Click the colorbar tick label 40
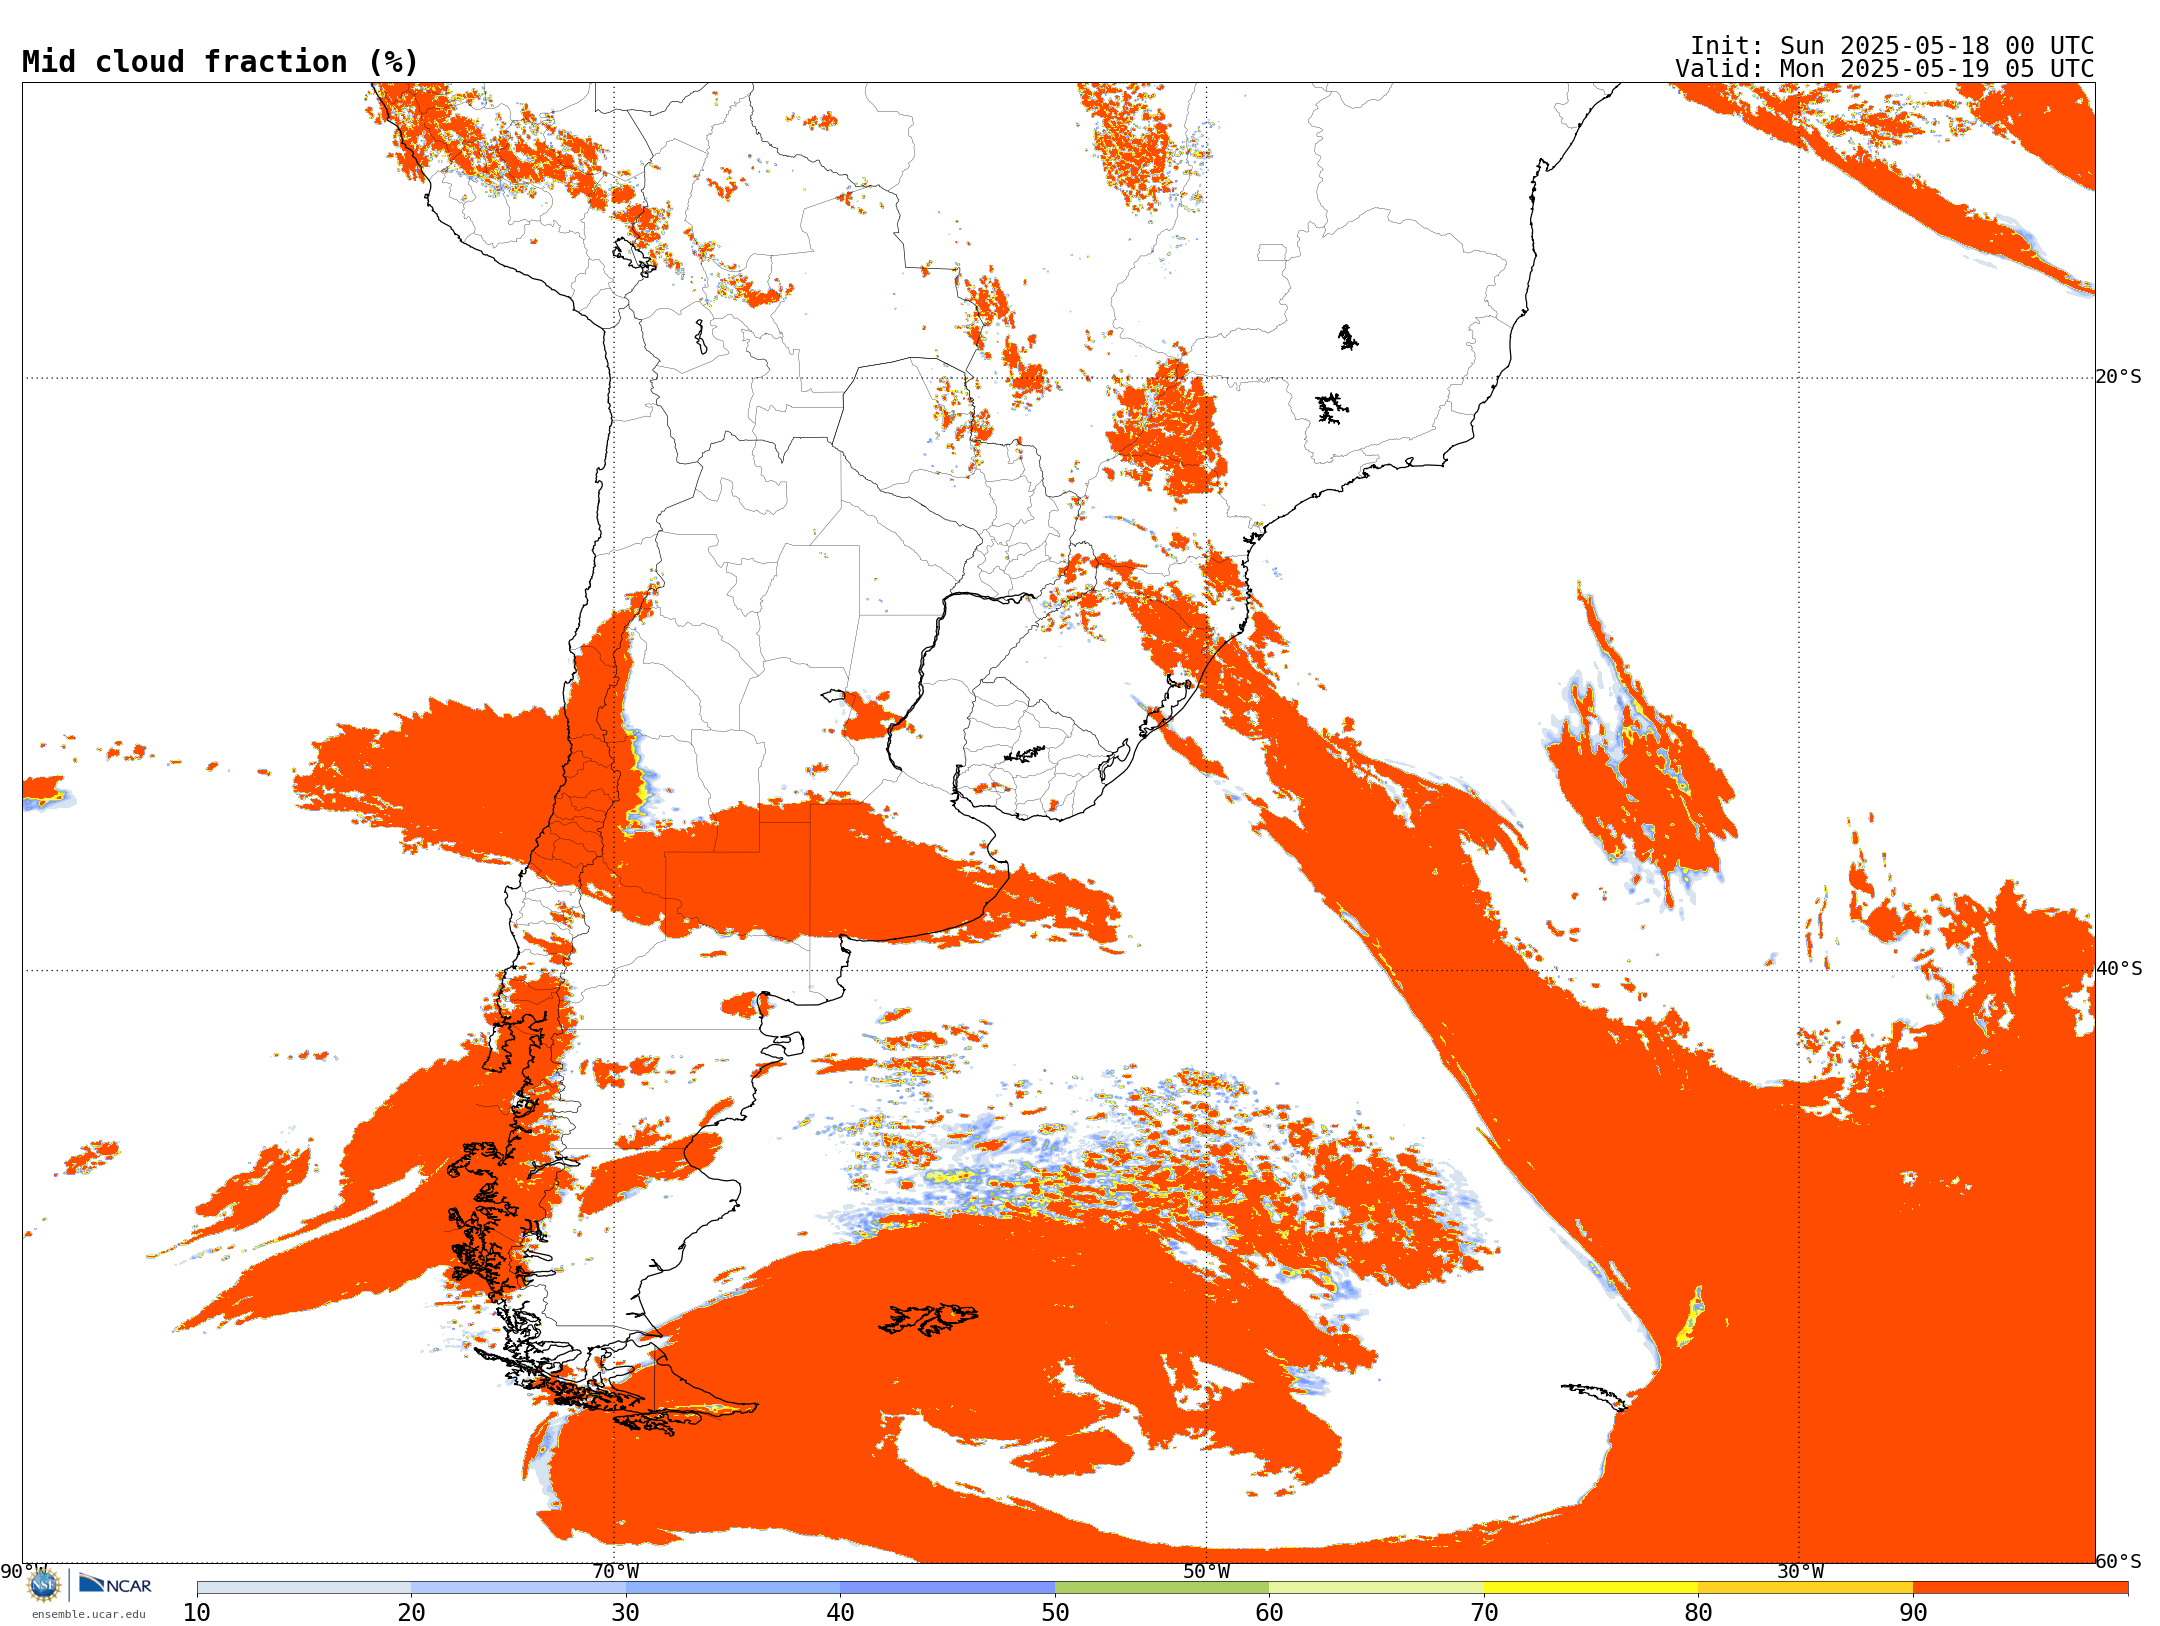 click(x=840, y=1613)
